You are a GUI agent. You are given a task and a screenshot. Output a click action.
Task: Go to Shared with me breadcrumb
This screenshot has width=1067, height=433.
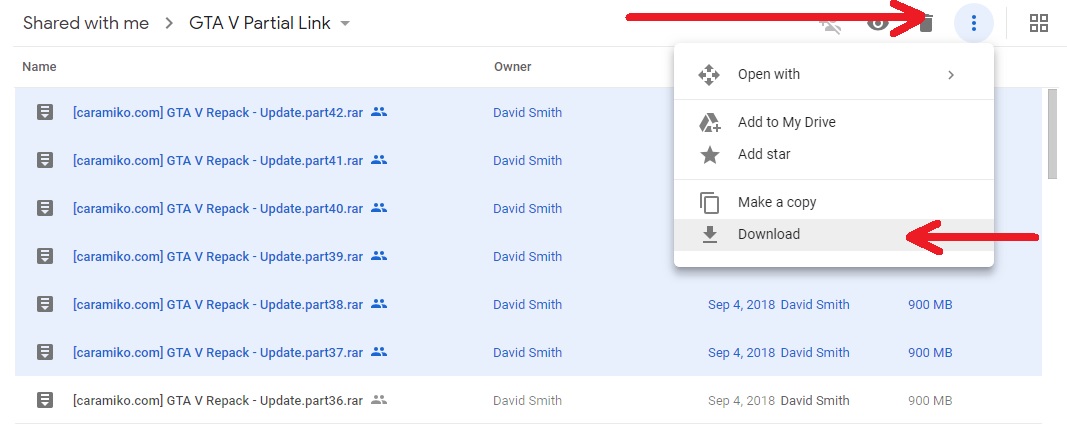86,23
